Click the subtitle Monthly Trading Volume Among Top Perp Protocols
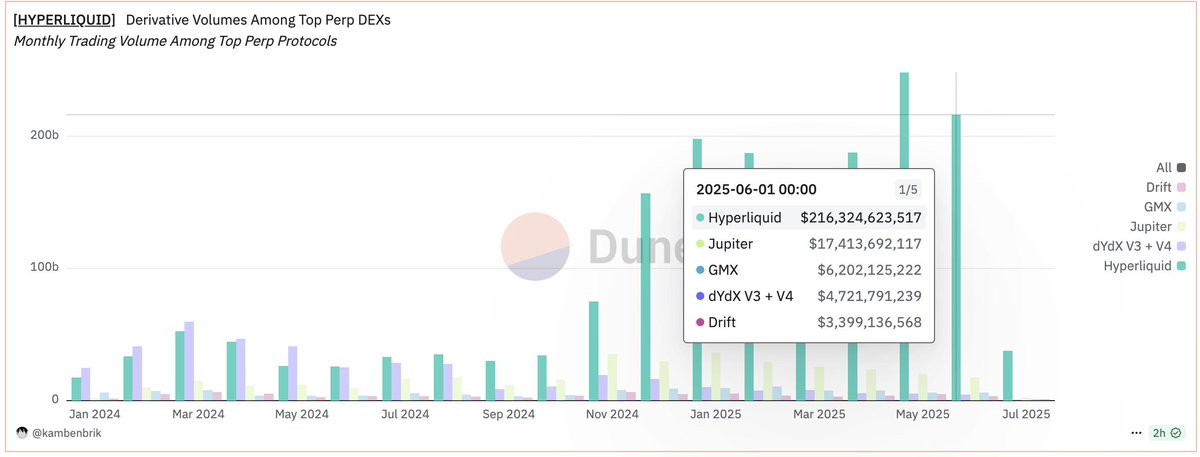The height and width of the screenshot is (457, 1200). point(175,41)
